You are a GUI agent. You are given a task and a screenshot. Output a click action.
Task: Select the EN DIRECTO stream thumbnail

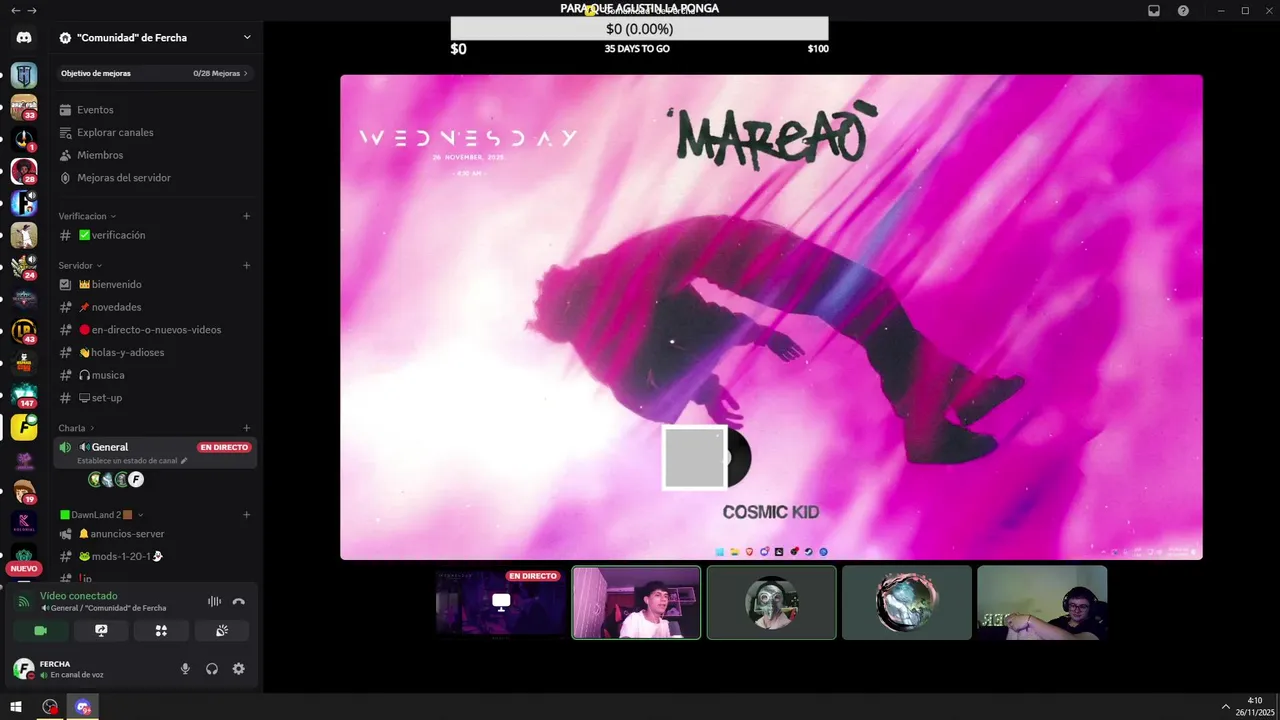coord(501,603)
